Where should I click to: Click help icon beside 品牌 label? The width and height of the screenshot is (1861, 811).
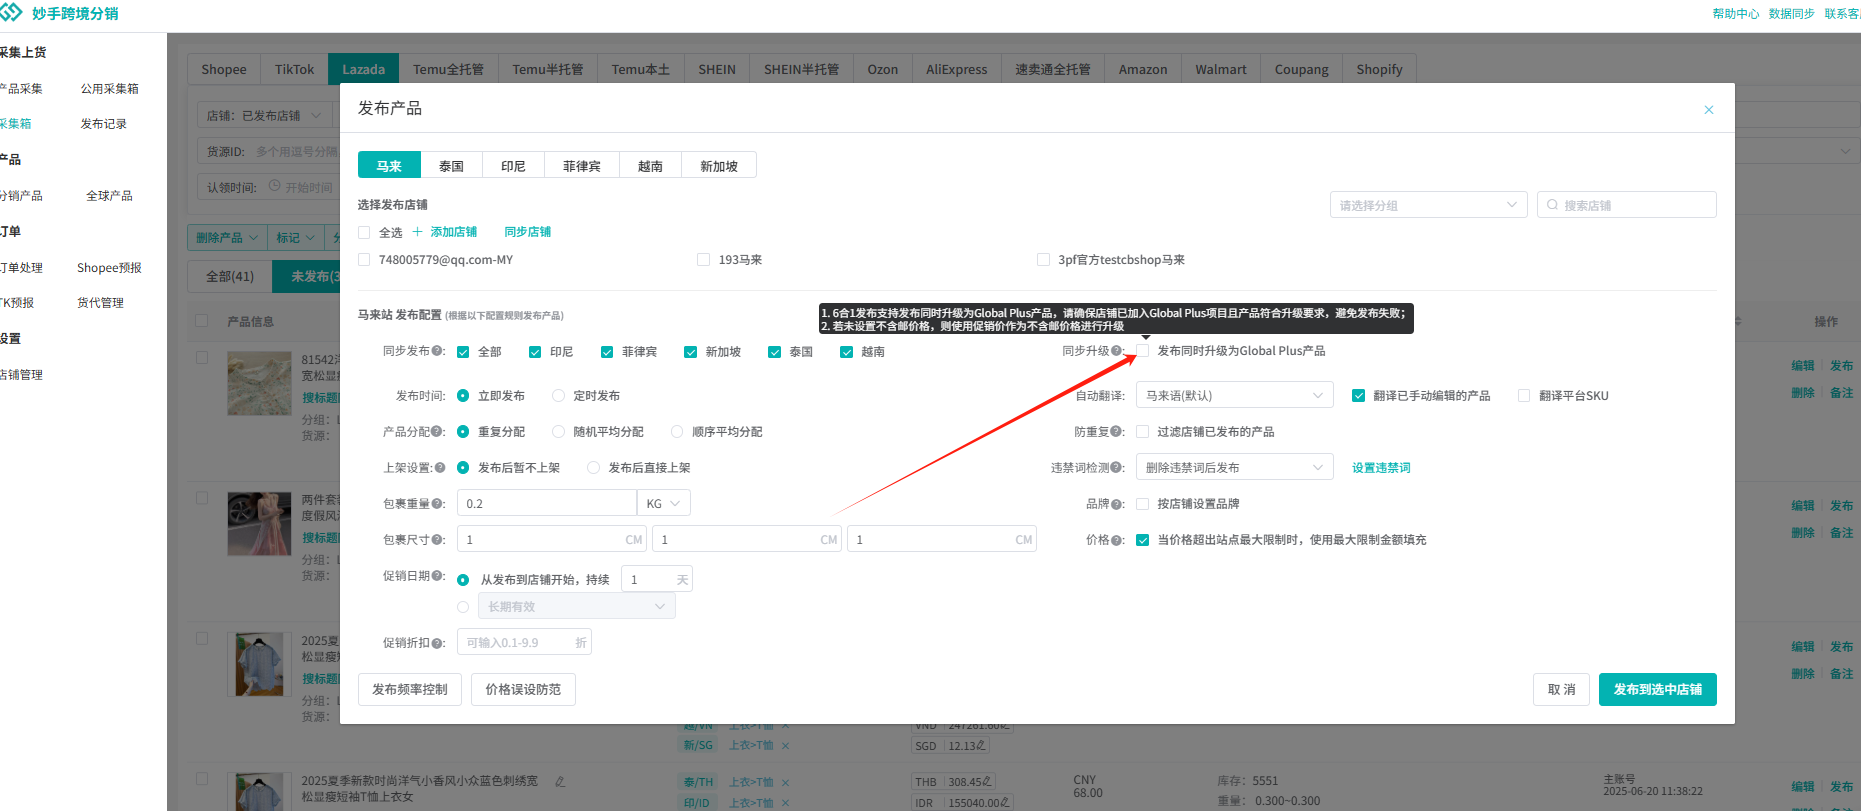point(1116,504)
